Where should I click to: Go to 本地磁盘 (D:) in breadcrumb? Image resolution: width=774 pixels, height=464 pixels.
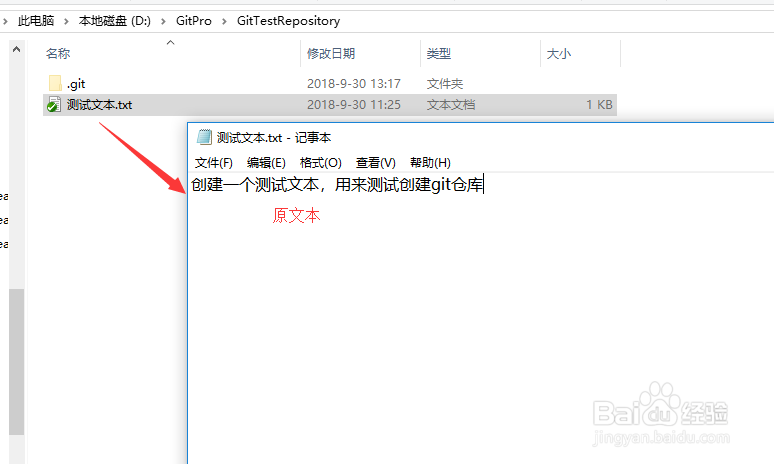tap(115, 21)
